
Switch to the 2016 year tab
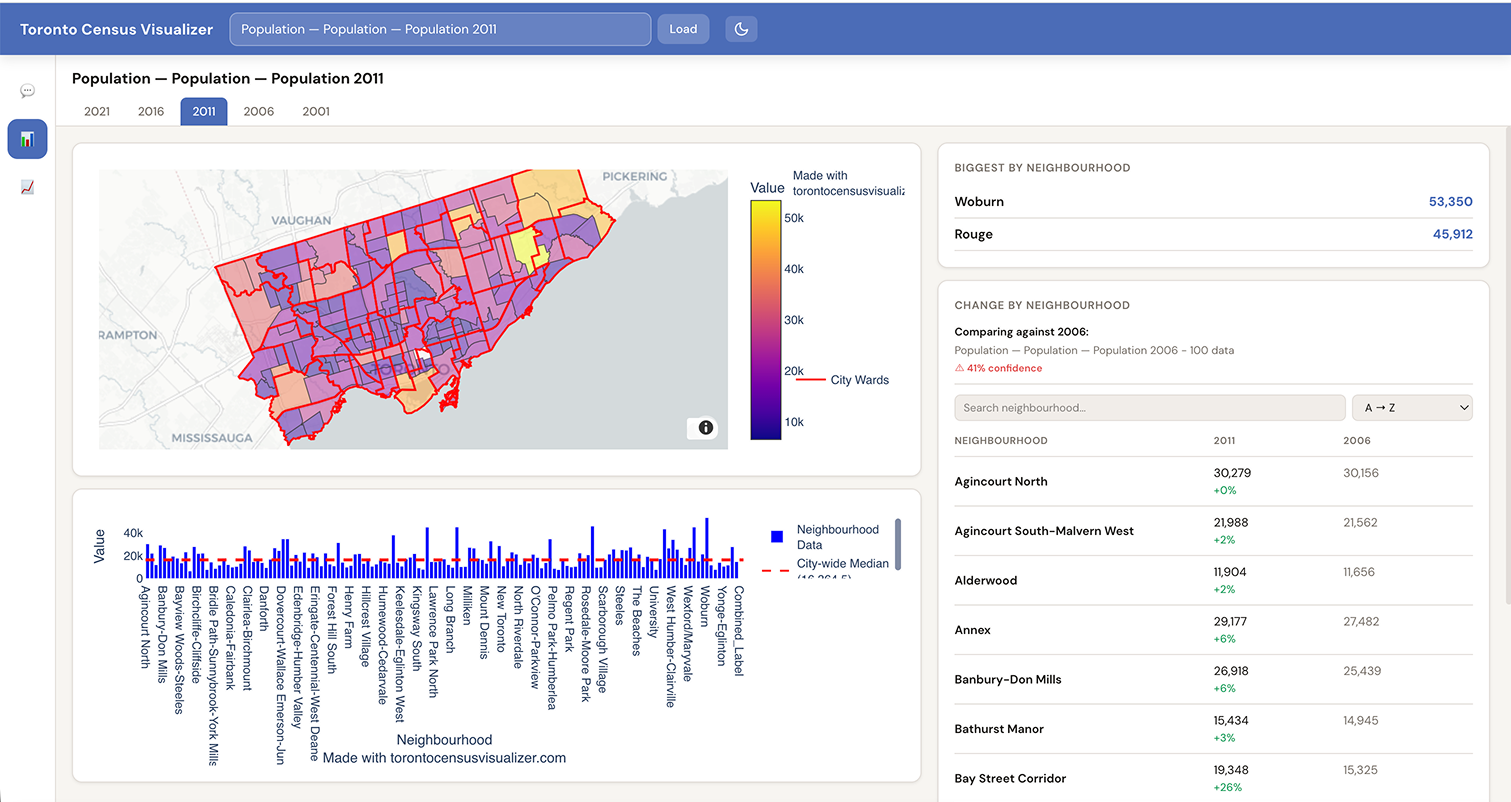(x=151, y=111)
